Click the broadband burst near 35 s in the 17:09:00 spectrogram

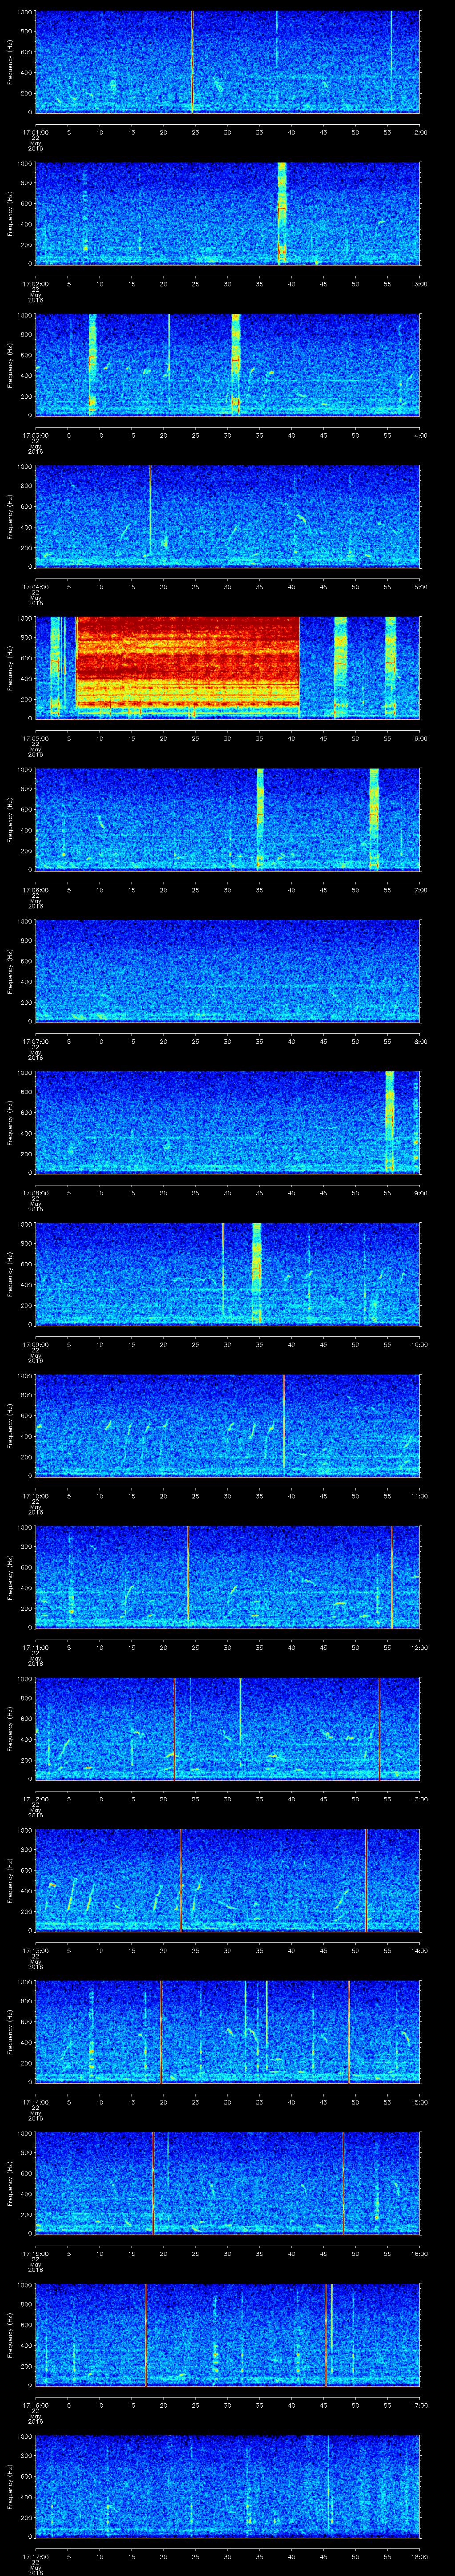click(x=257, y=1273)
